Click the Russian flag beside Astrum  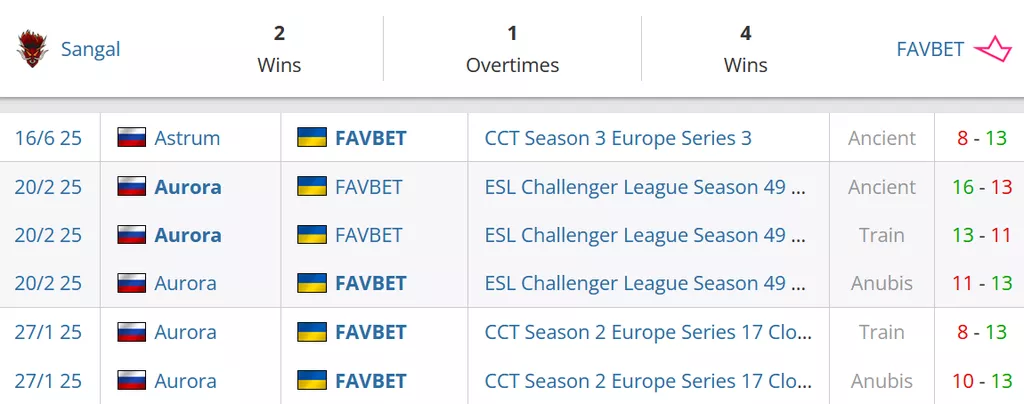click(x=132, y=138)
